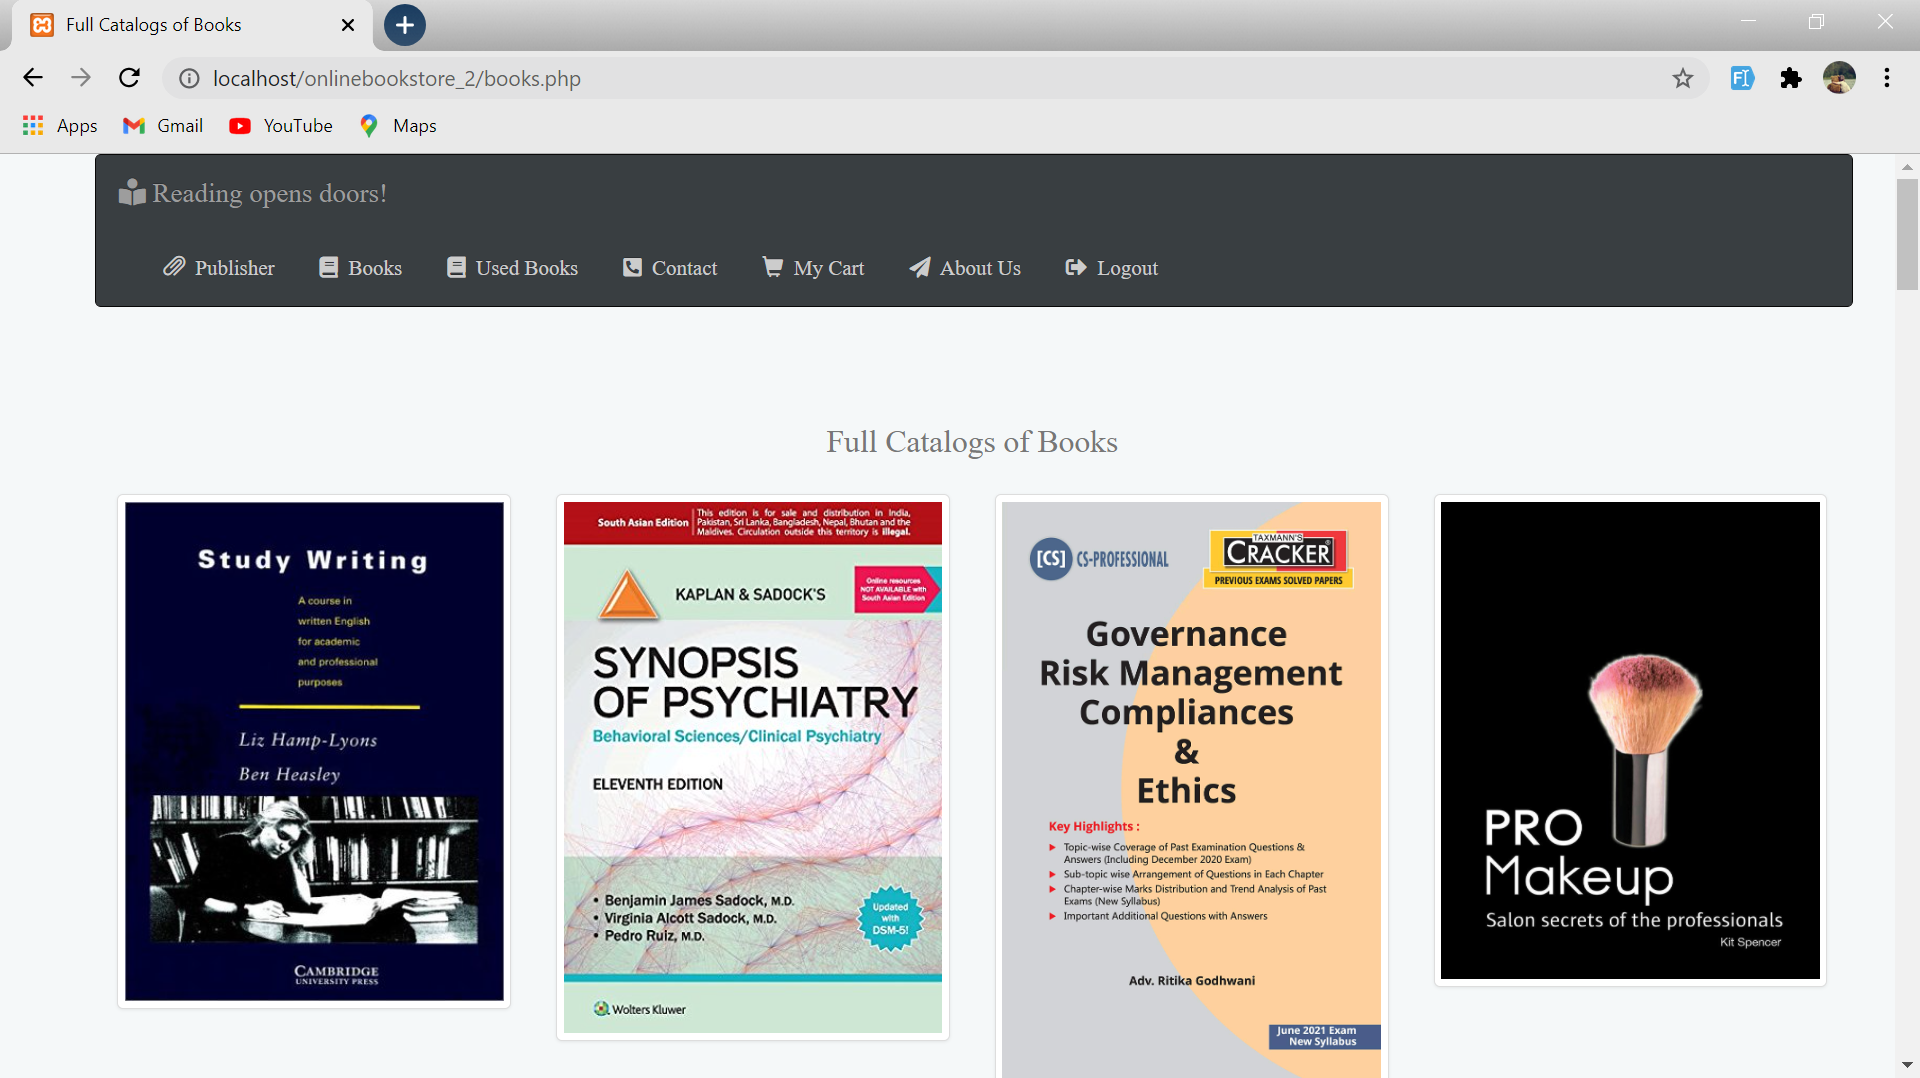Reload the current page

[129, 78]
